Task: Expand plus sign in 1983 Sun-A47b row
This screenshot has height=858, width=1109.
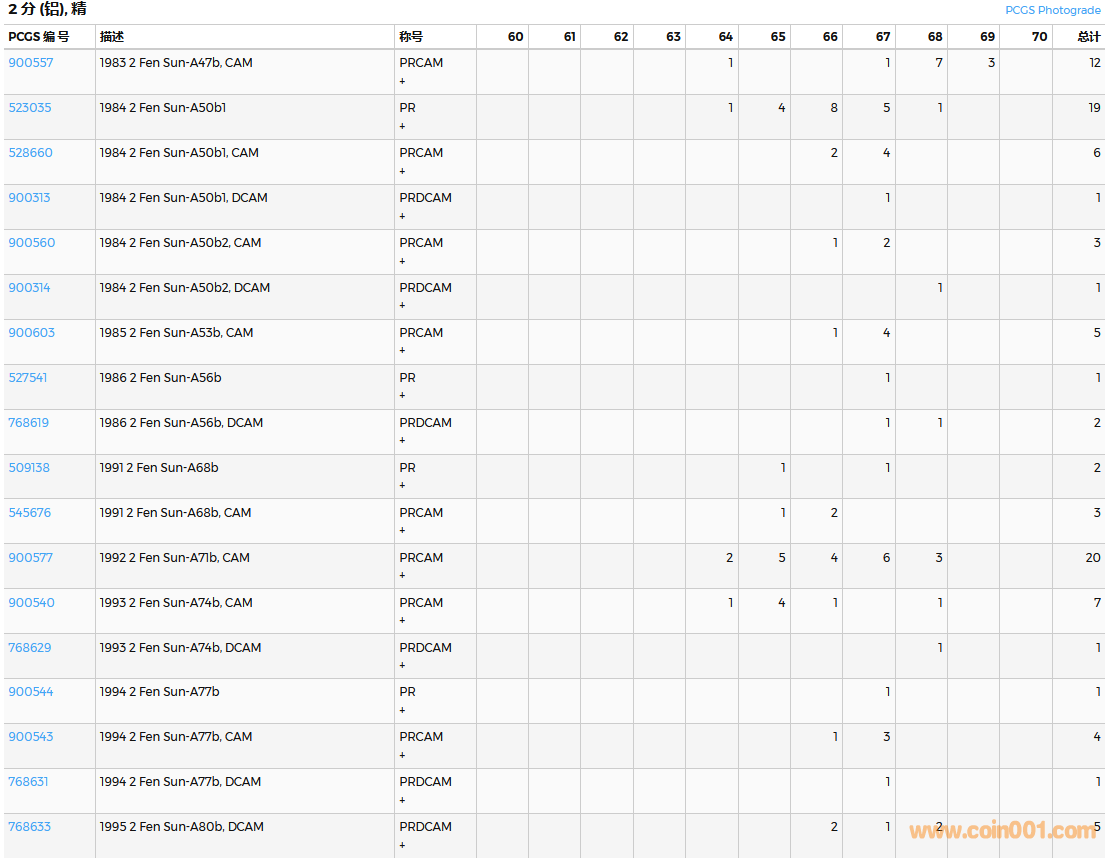Action: (403, 81)
